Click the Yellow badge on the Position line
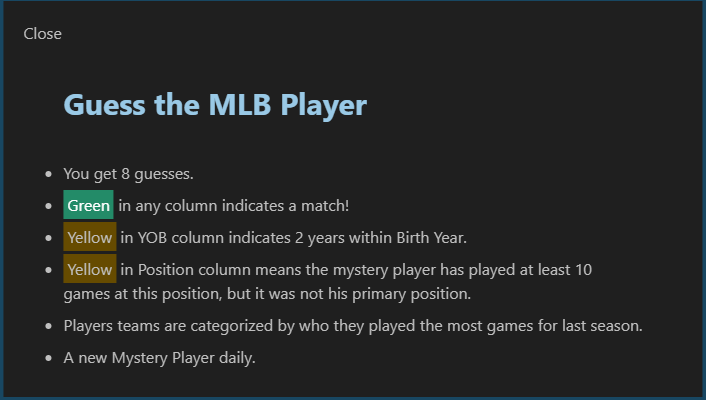The width and height of the screenshot is (706, 400). [90, 269]
